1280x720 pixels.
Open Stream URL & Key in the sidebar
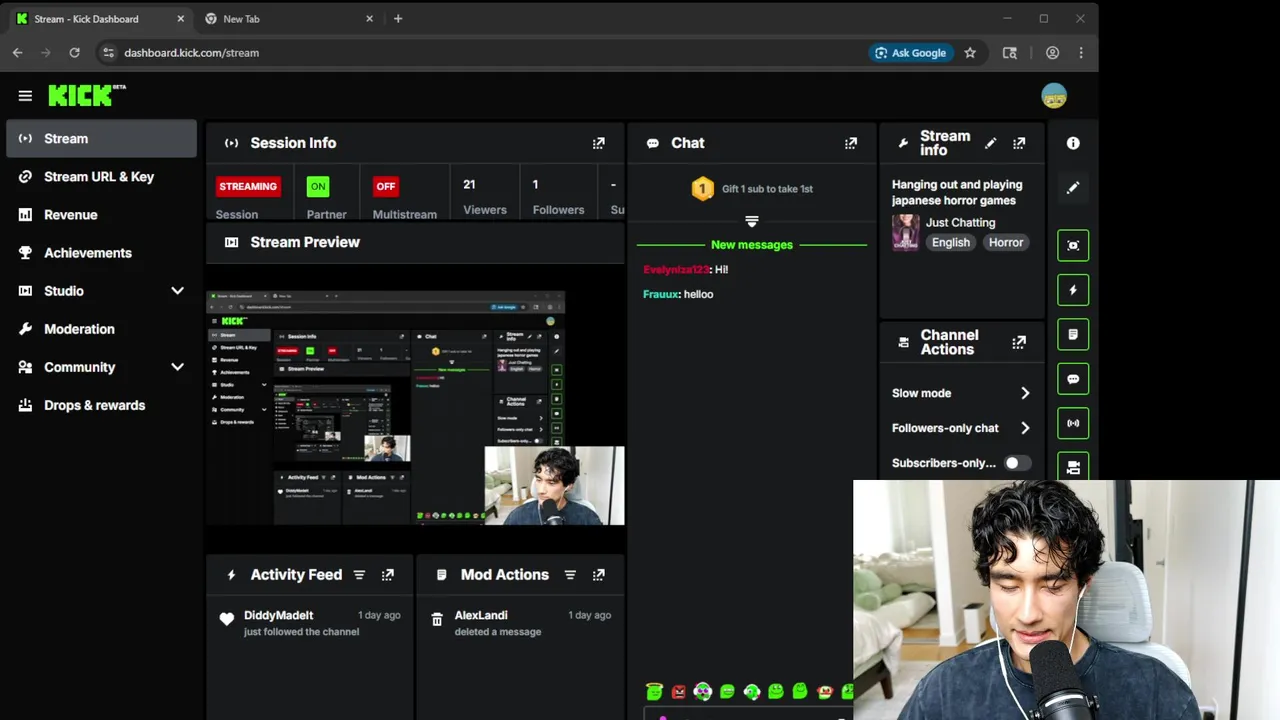point(101,177)
